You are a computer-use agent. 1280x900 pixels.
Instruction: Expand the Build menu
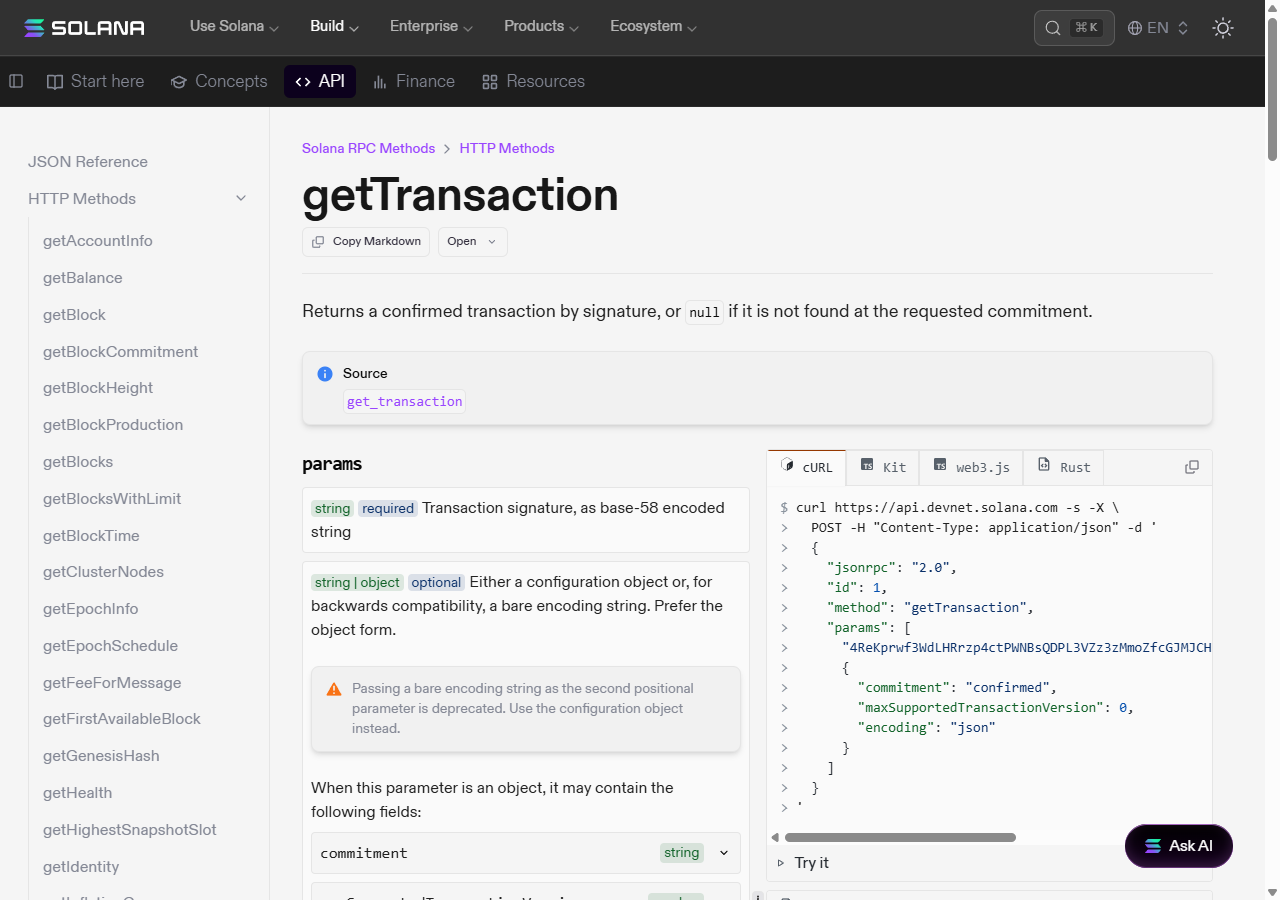click(x=335, y=27)
